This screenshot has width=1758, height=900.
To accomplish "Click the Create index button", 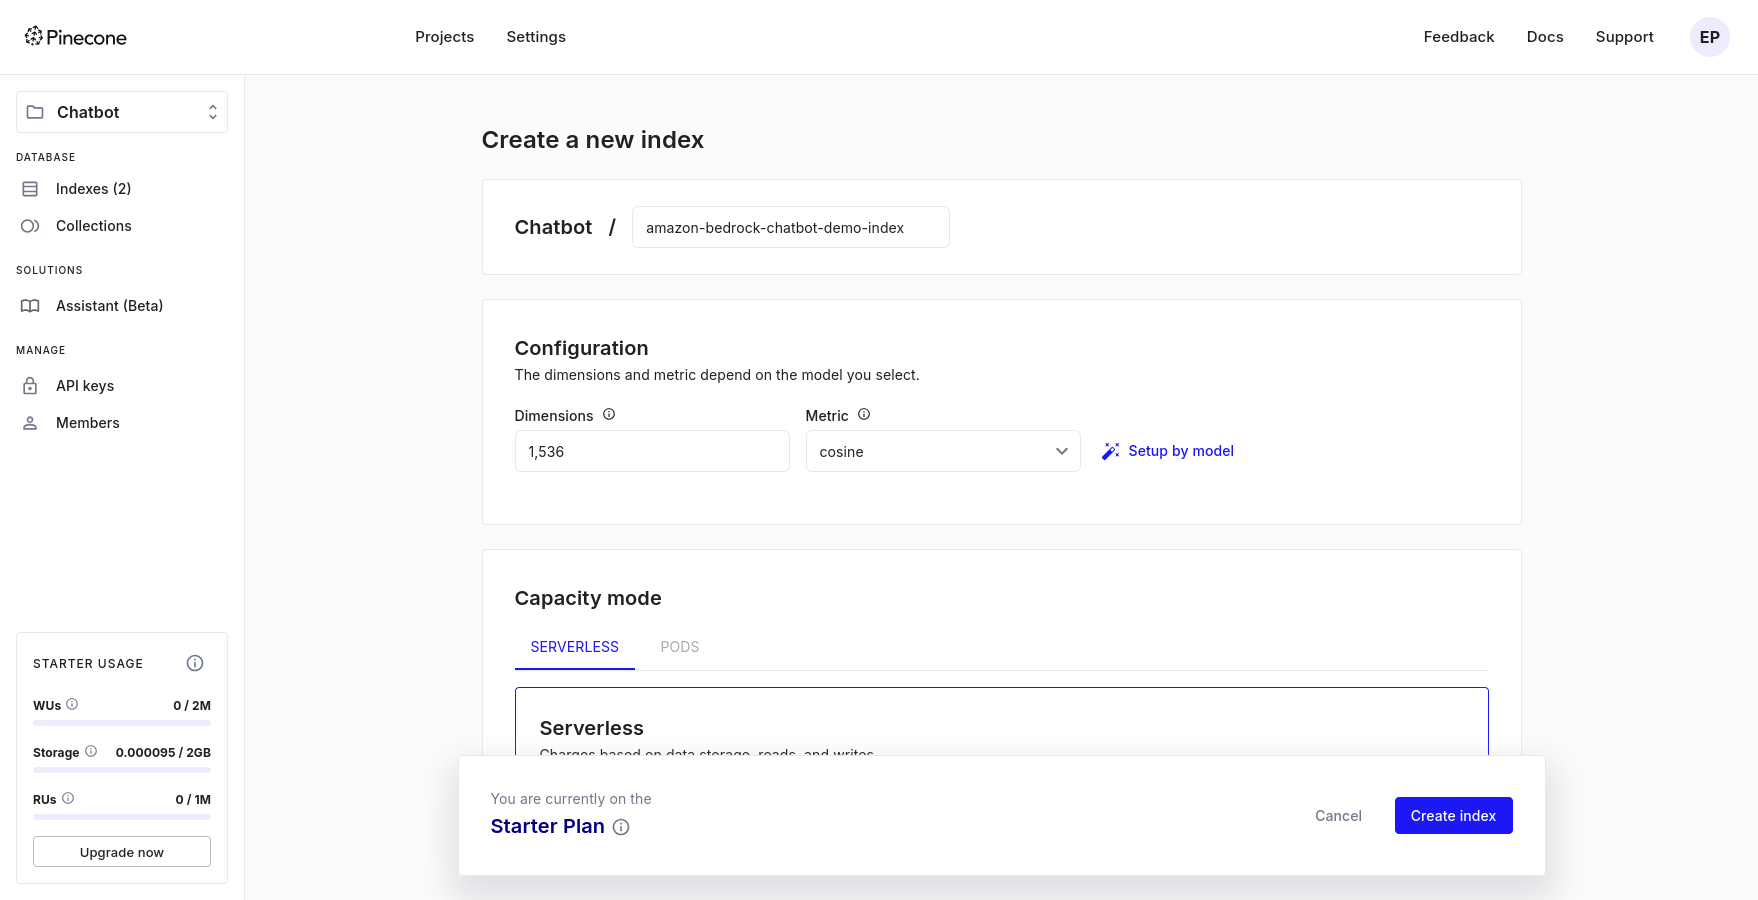I will (1453, 815).
